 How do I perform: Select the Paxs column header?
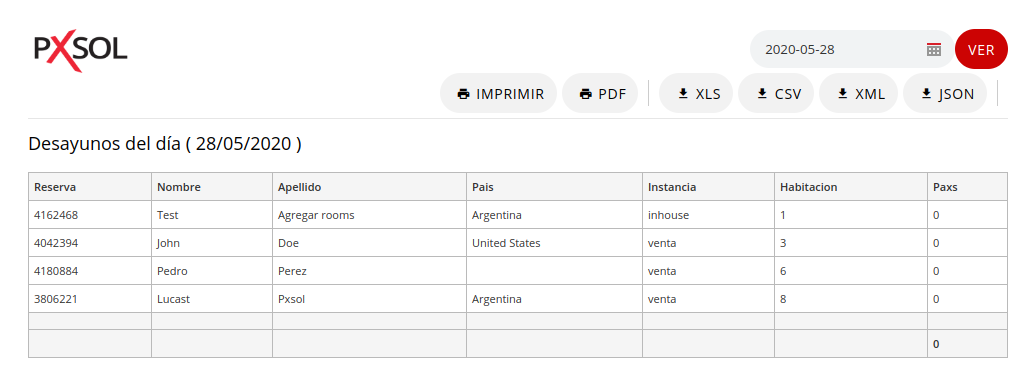click(945, 187)
